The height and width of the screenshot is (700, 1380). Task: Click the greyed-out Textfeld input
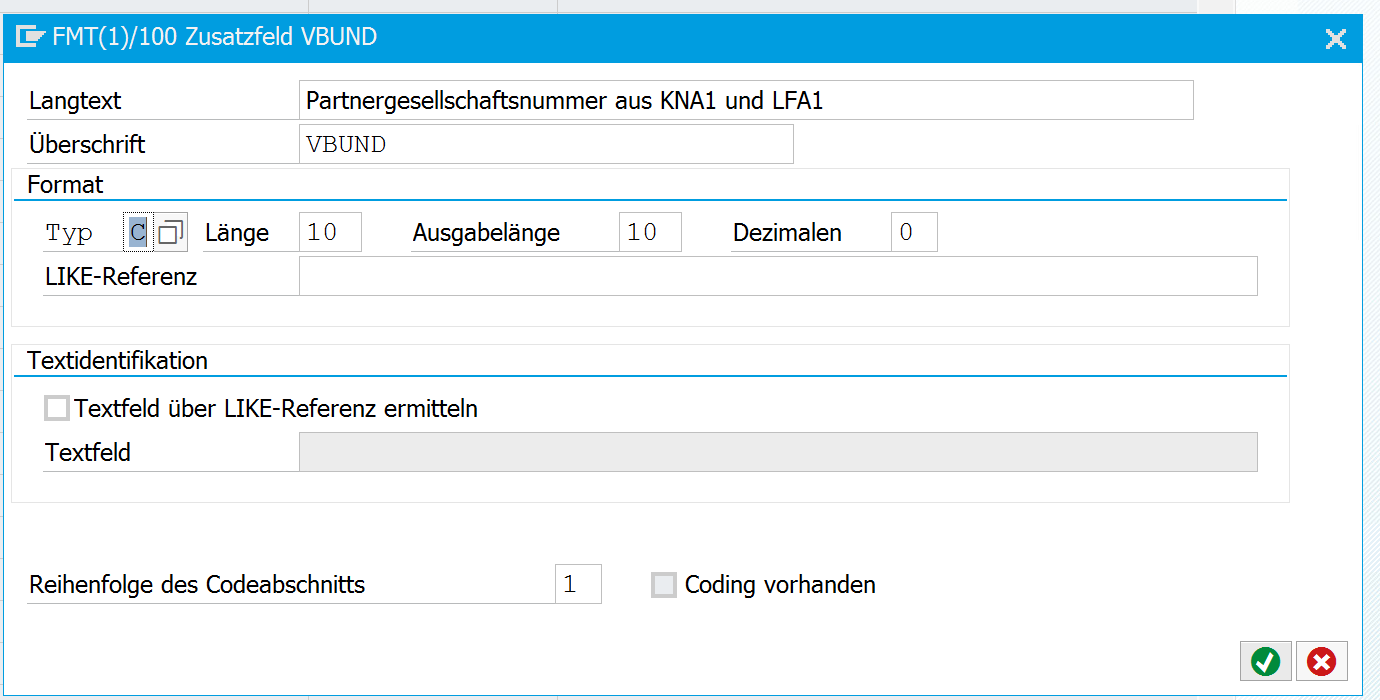pyautogui.click(x=777, y=452)
